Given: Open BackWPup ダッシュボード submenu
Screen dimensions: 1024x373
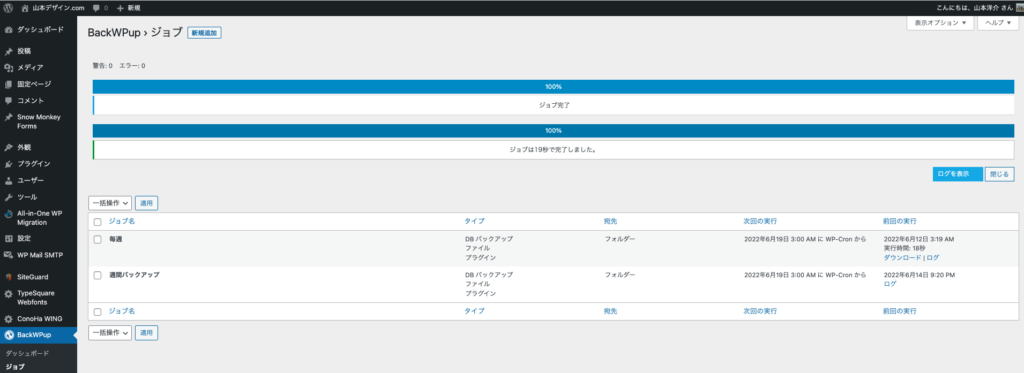Looking at the screenshot, I should [27, 353].
